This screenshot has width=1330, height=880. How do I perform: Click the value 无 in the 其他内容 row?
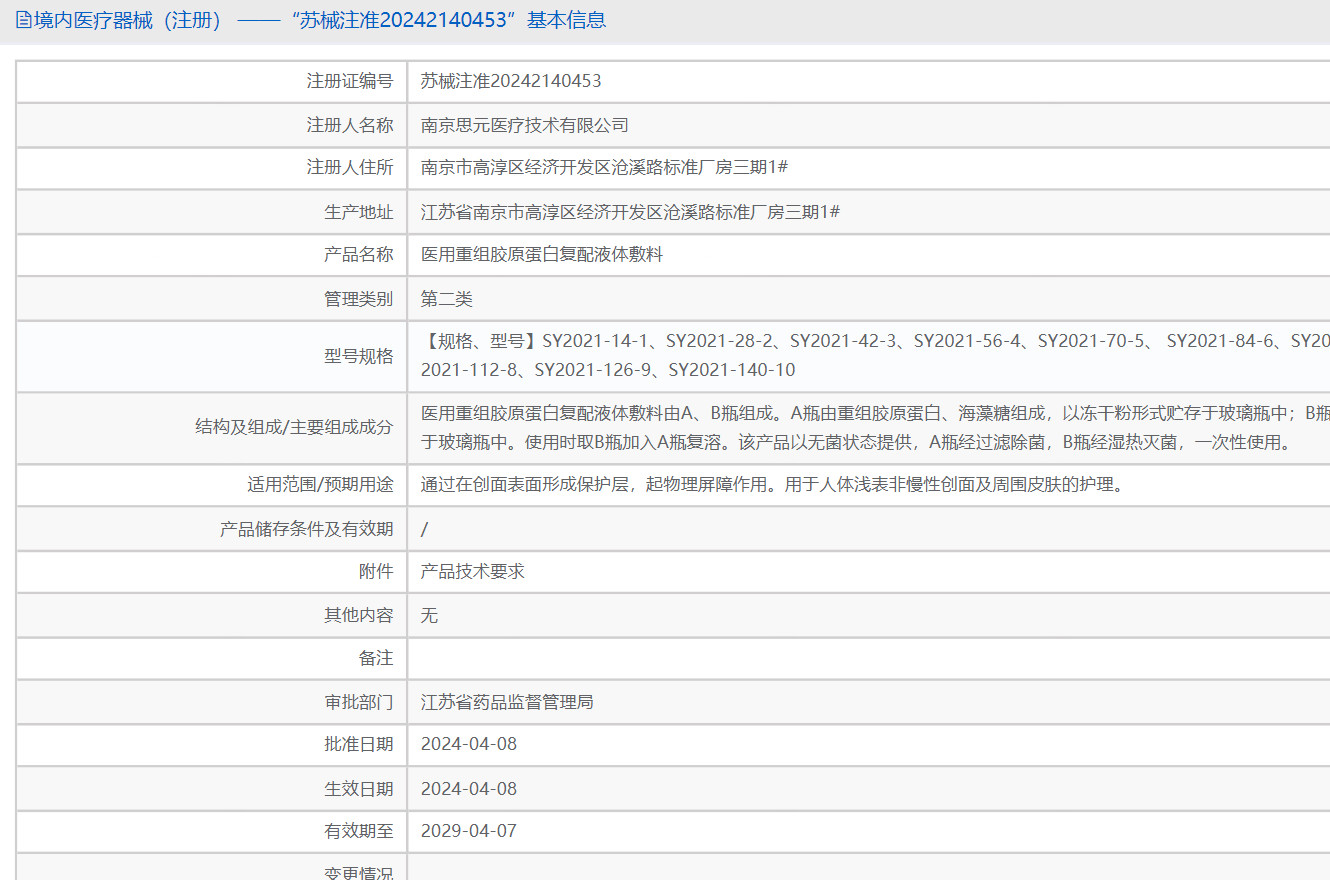coord(429,615)
